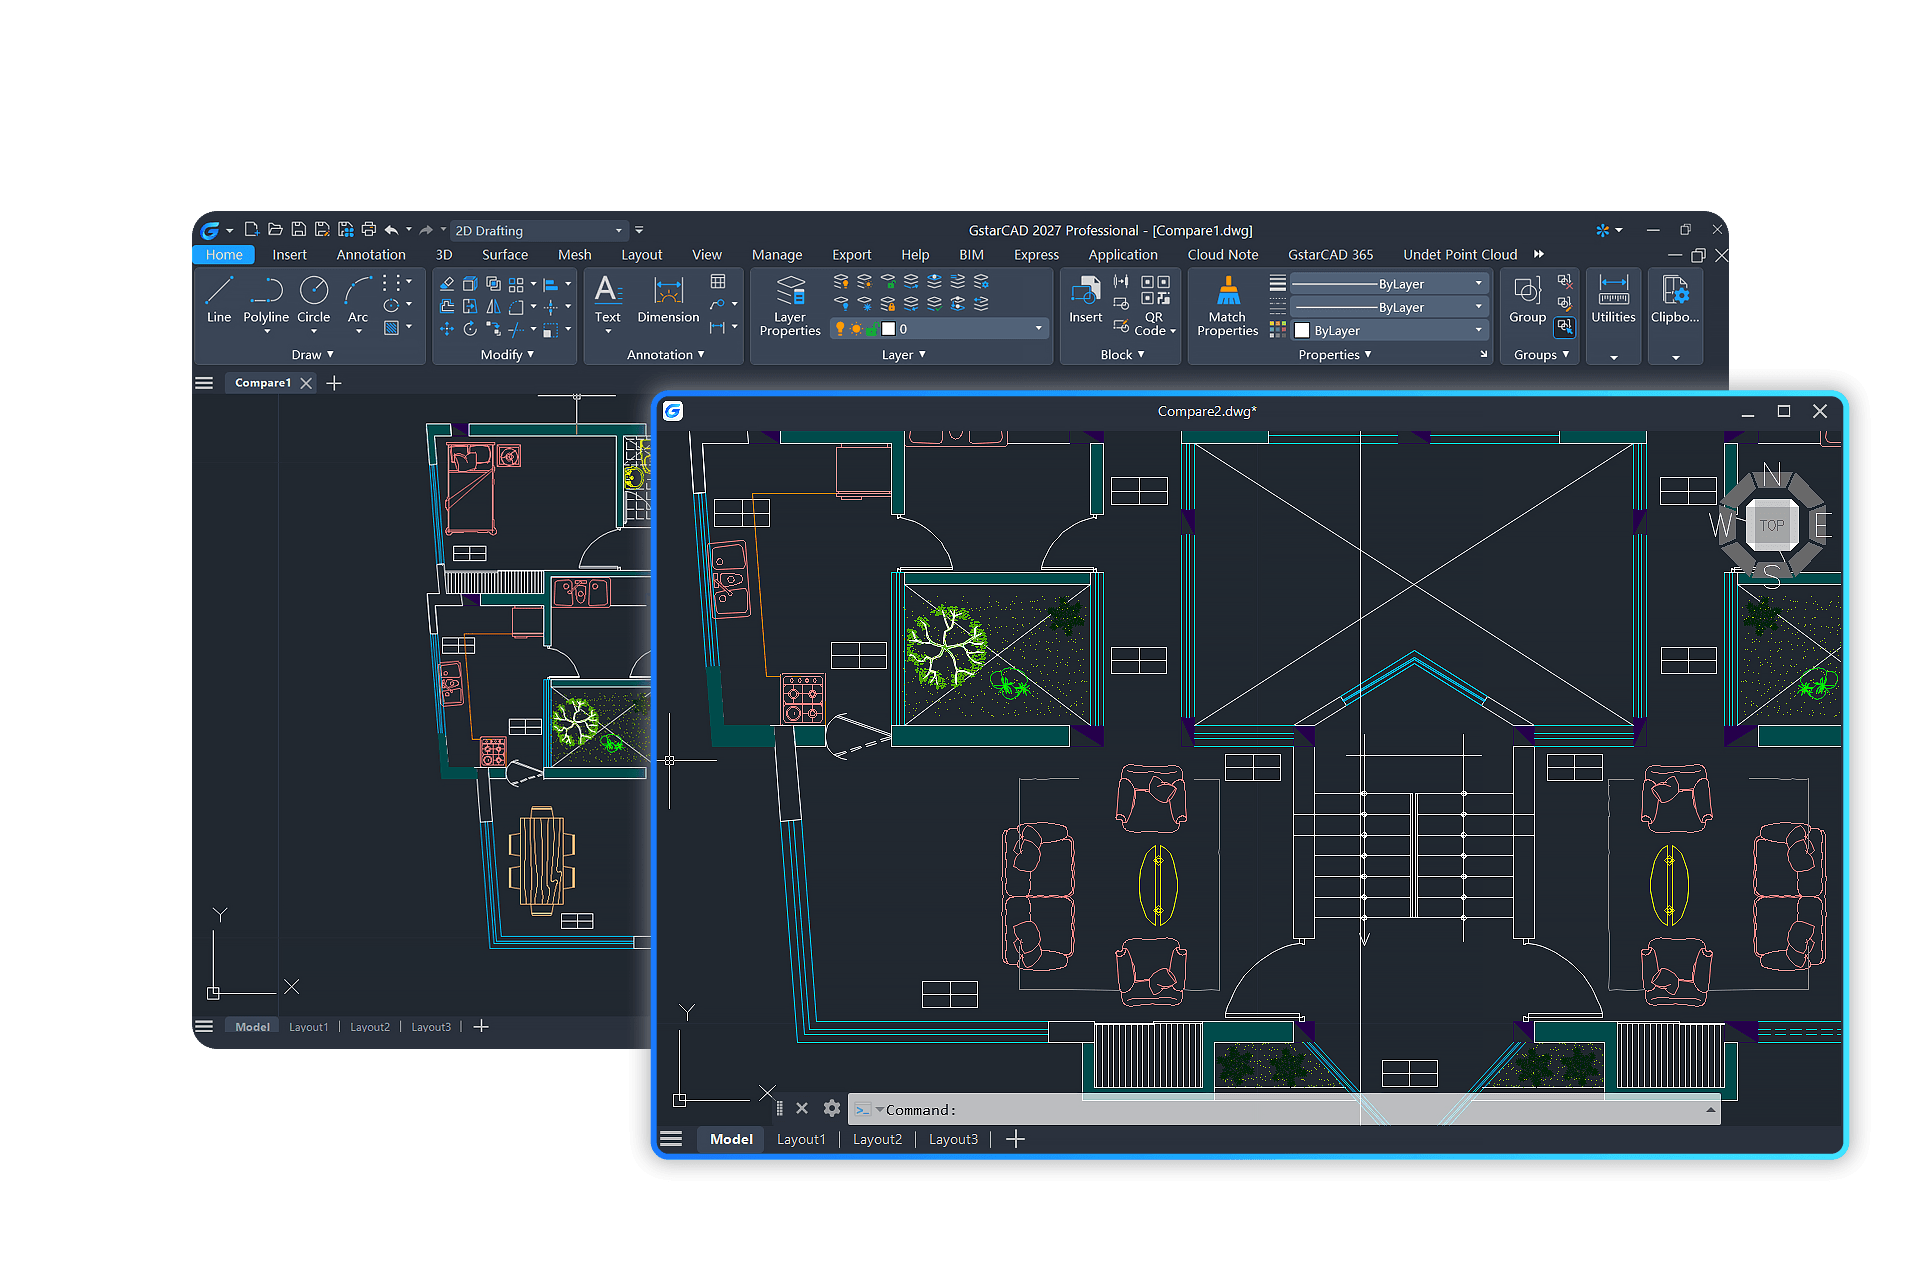The image size is (1920, 1261).
Task: Insert a Table from Annotation panel
Action: pyautogui.click(x=718, y=282)
